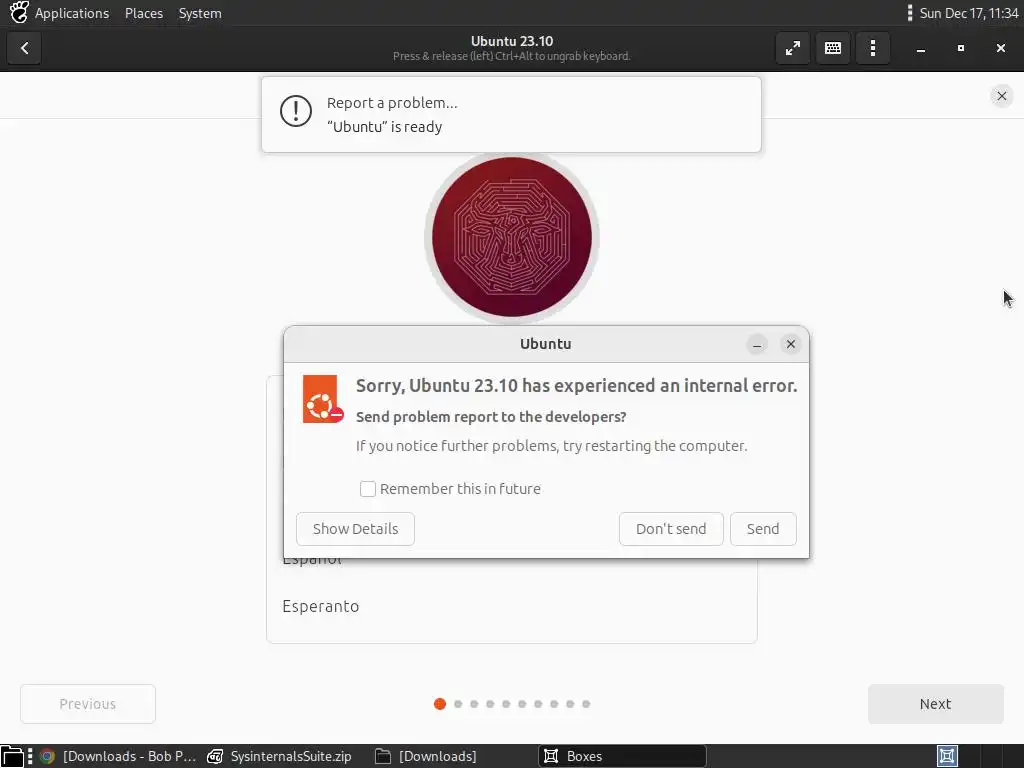1024x768 pixels.
Task: Click the clock showing Sun Dec 17
Action: pos(968,13)
